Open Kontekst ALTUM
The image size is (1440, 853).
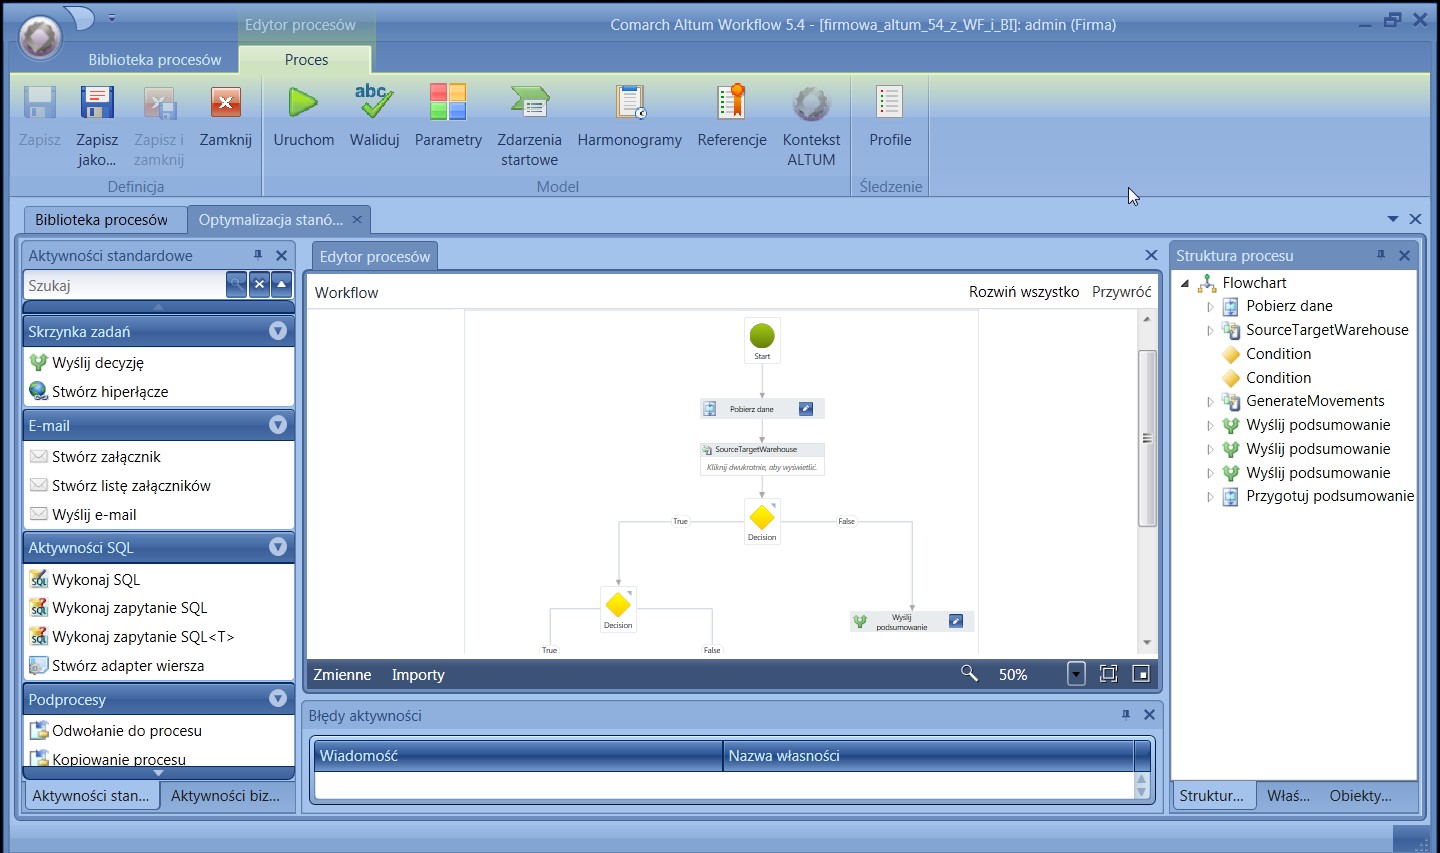point(811,102)
